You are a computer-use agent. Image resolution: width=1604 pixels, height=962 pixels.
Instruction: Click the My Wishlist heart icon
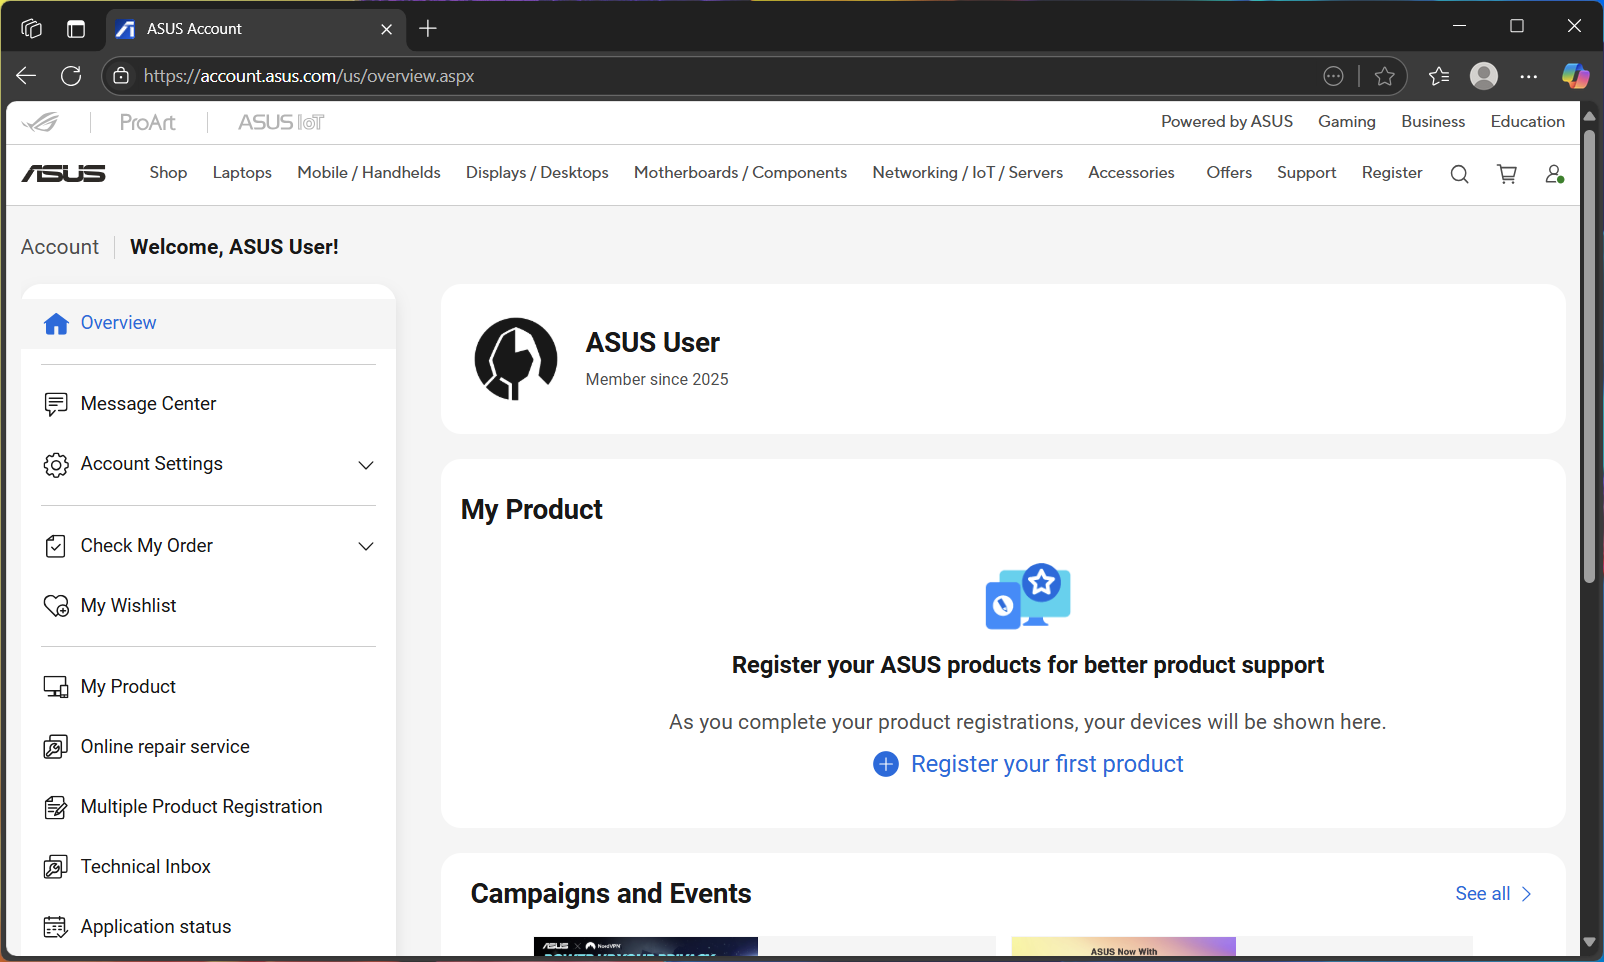(56, 606)
